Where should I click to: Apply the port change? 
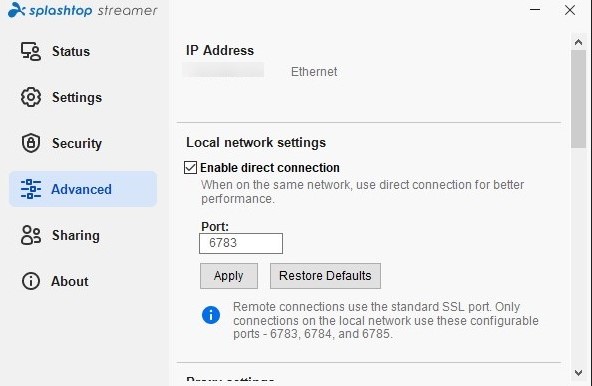pyautogui.click(x=229, y=276)
